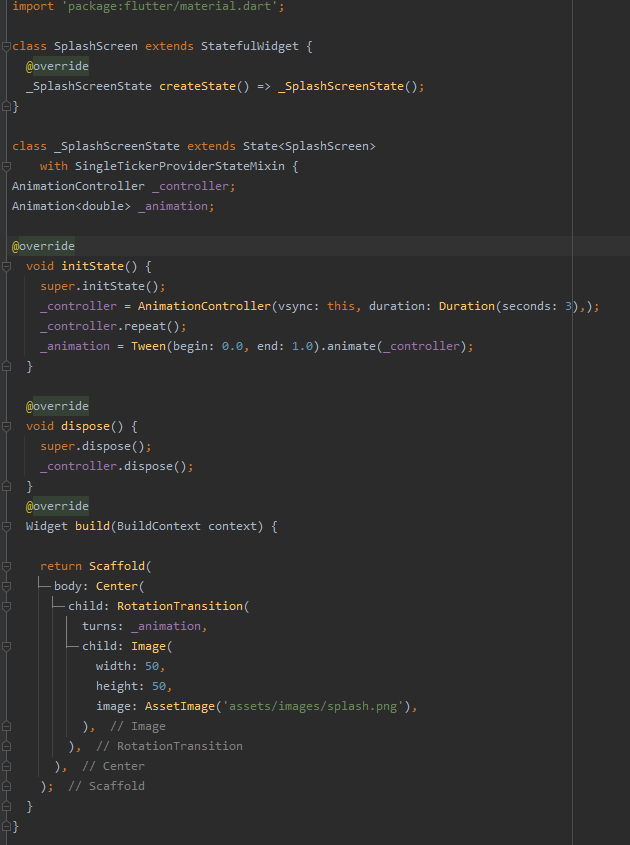Select the StatefulWidget class name
This screenshot has height=845, width=630.
tap(250, 46)
